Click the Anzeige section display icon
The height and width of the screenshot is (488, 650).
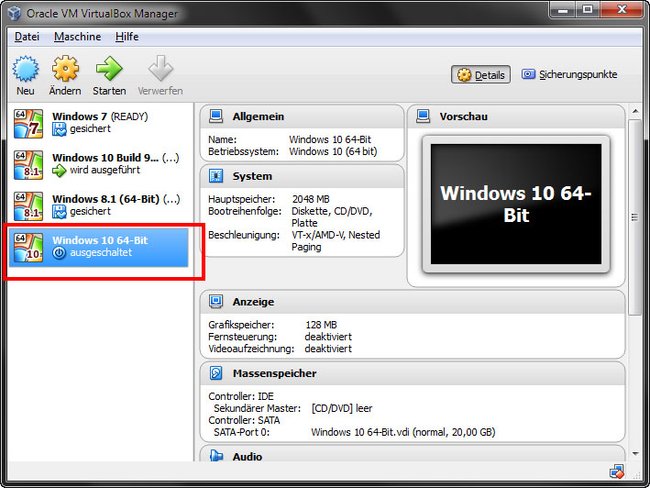point(216,301)
